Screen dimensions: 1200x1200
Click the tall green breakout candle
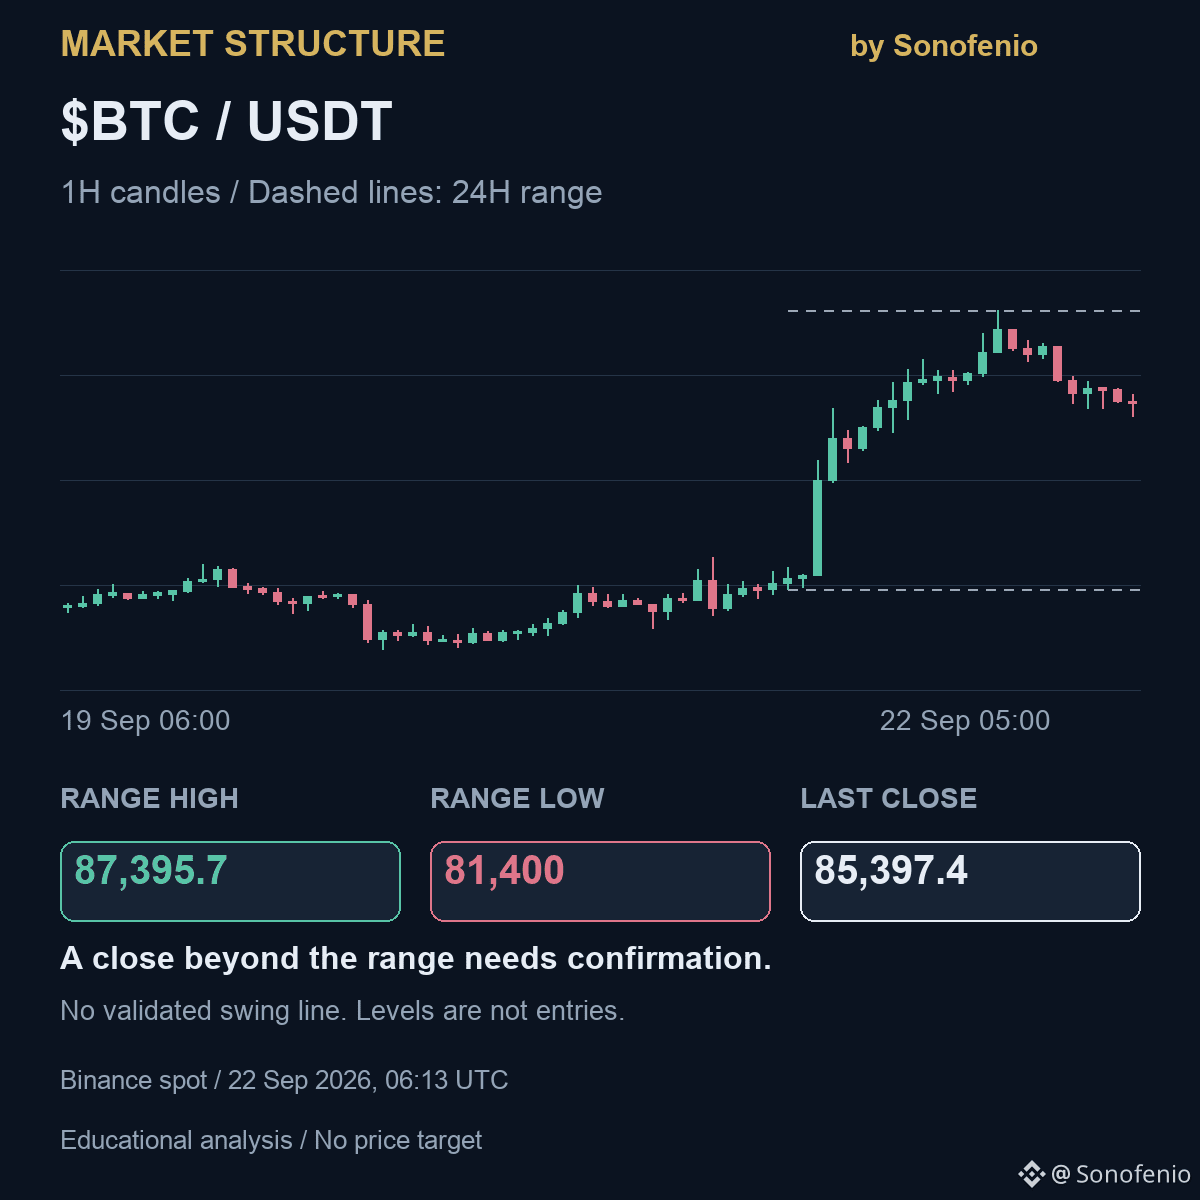pyautogui.click(x=818, y=527)
